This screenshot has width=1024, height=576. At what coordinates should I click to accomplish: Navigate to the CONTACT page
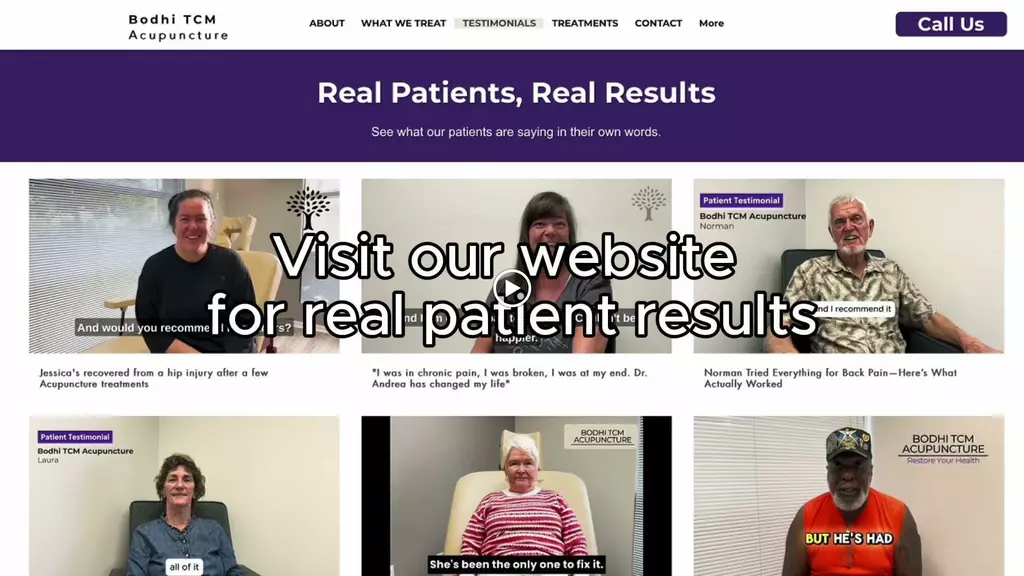coord(658,24)
